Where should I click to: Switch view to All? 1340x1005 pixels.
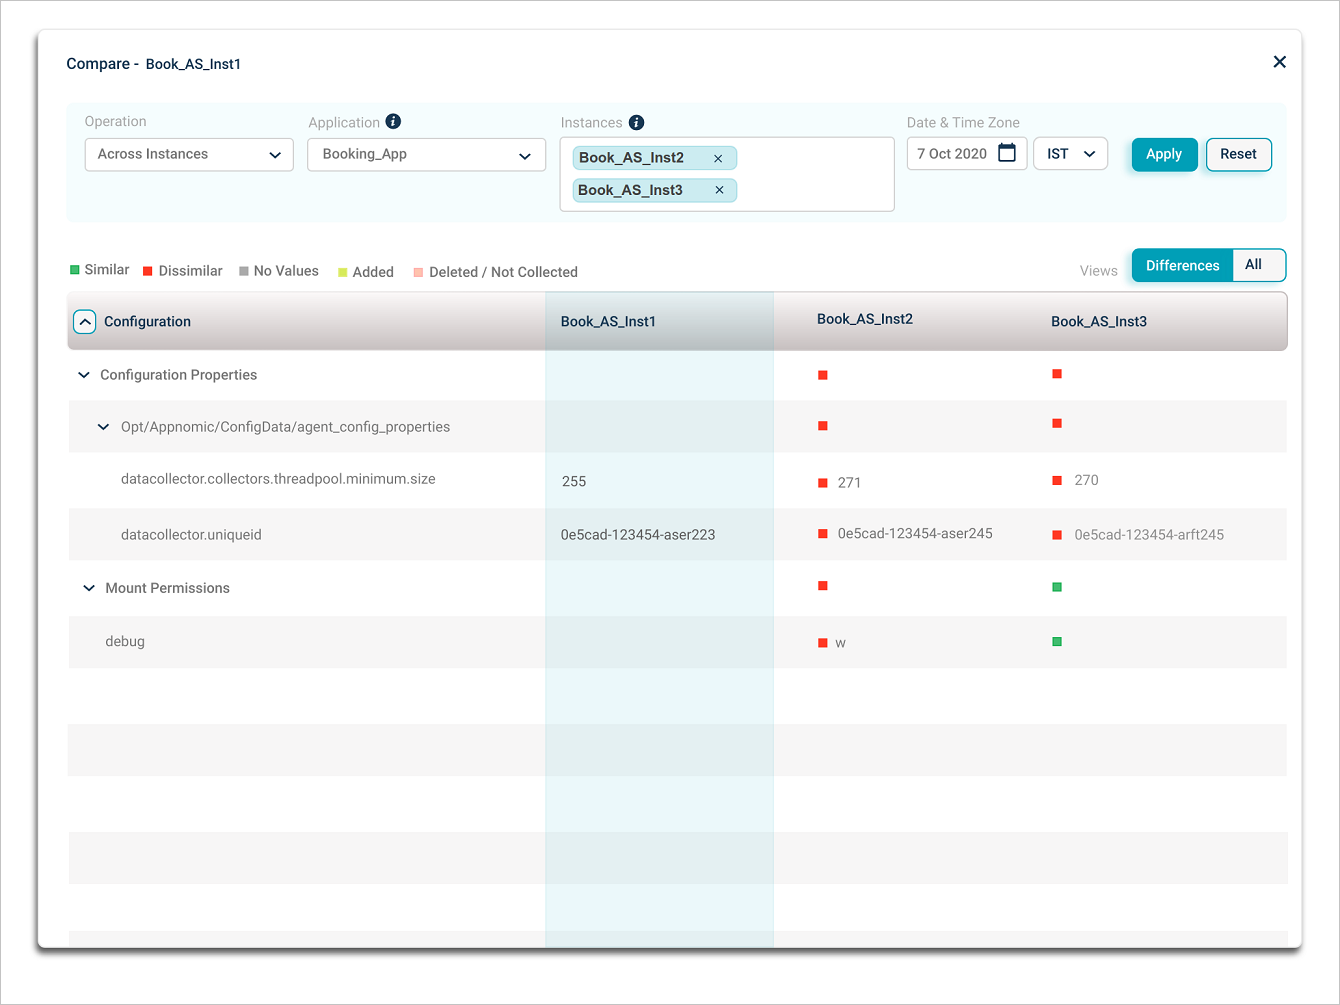click(1254, 265)
